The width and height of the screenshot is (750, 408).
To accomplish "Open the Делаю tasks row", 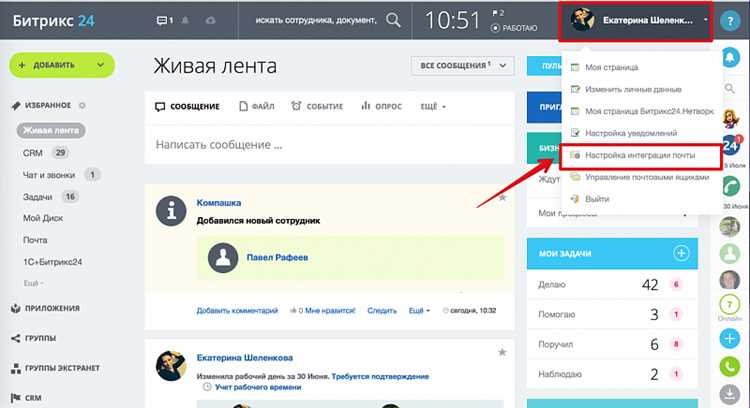I will [x=612, y=285].
